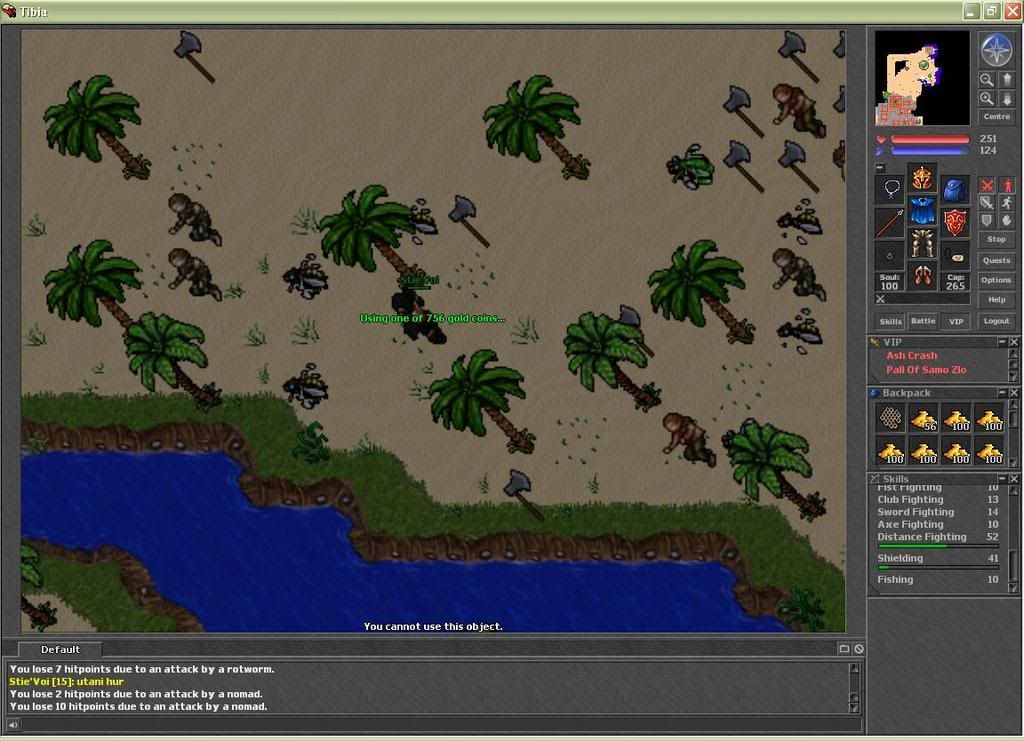Viewport: 1024px width, 741px height.
Task: Click the conditions status bar icon
Action: [x=880, y=300]
